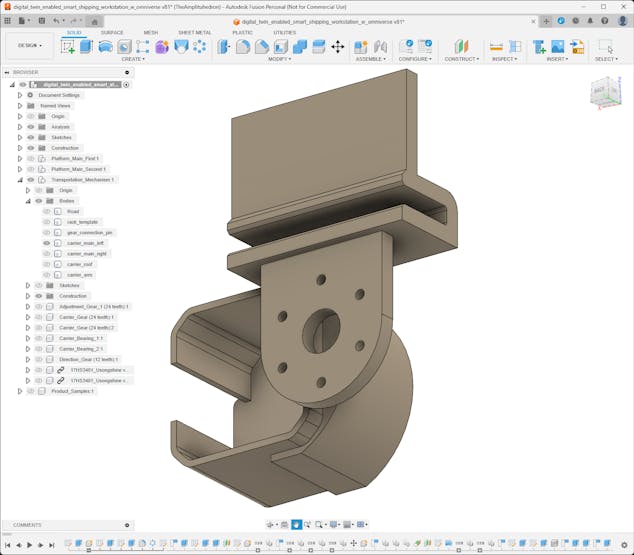The height and width of the screenshot is (555, 634).
Task: Switch to the SURFACE tab
Action: [112, 32]
